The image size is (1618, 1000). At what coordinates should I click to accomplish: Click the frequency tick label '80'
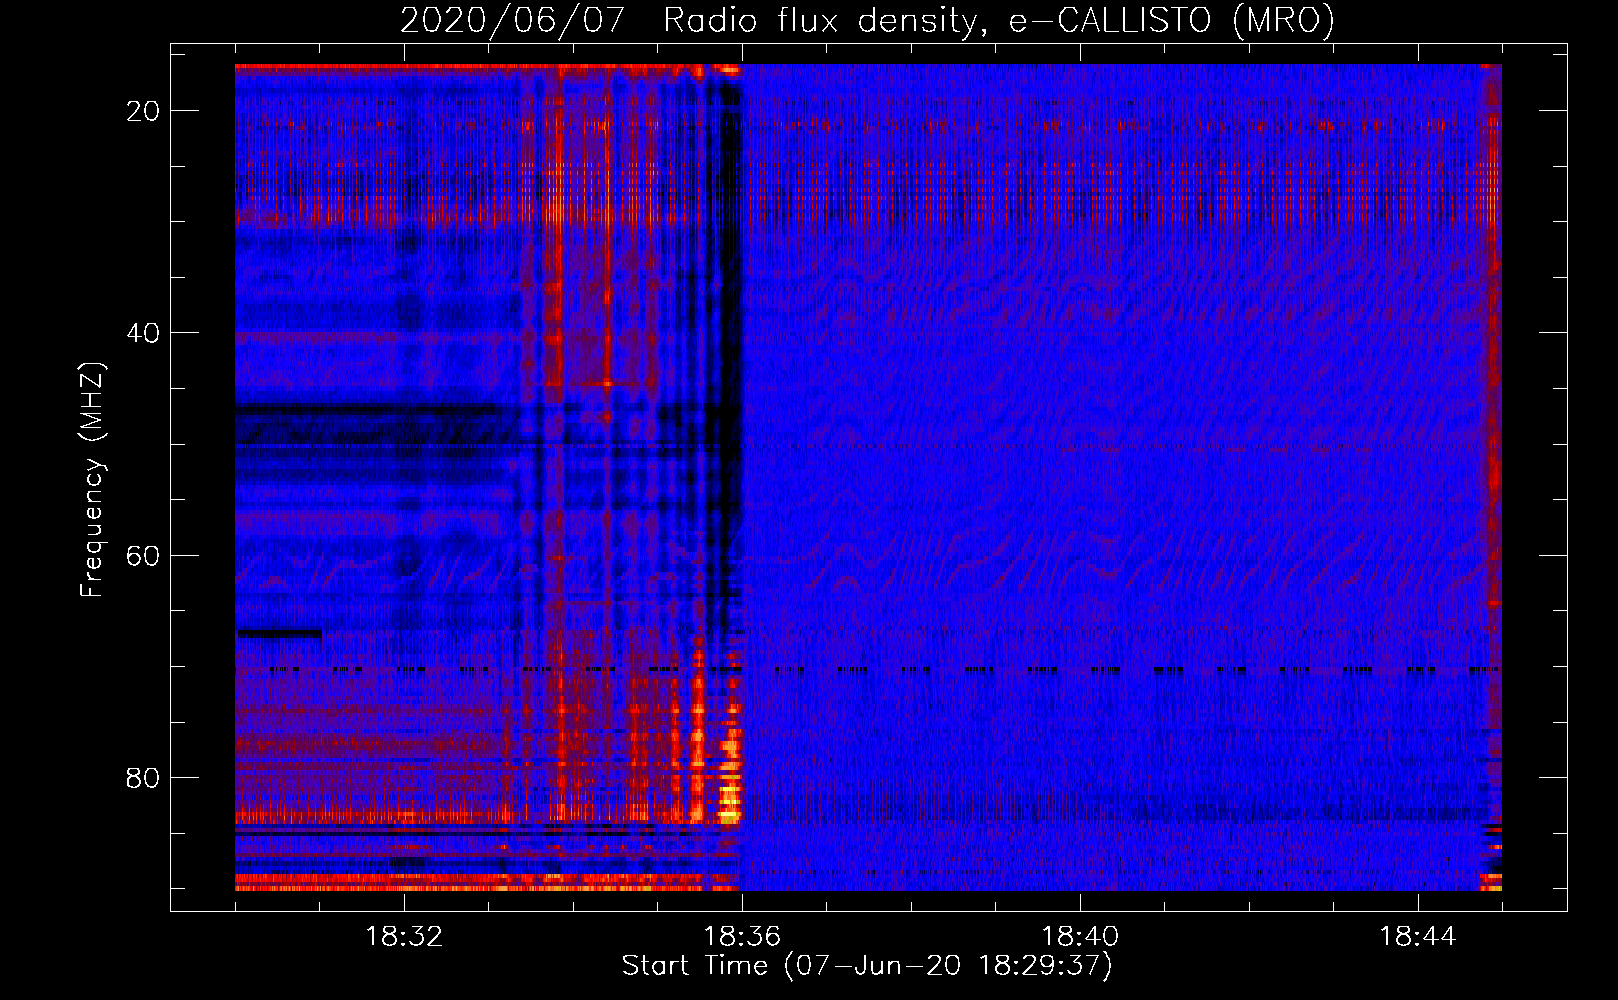point(143,777)
